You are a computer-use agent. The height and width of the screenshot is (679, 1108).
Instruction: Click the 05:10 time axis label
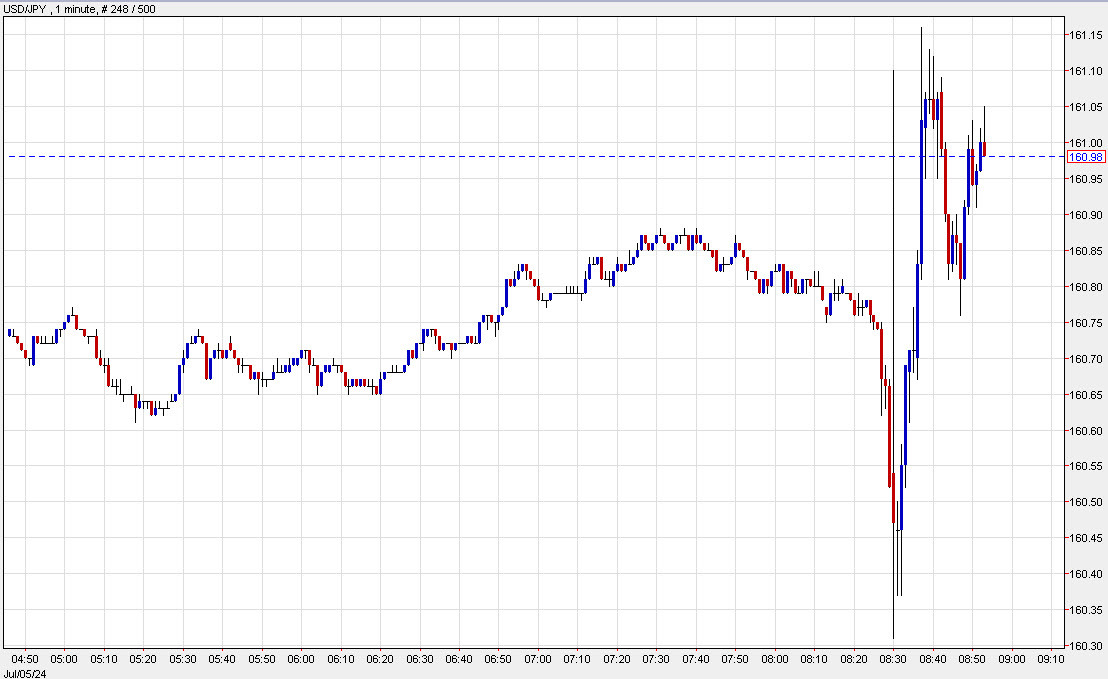(104, 659)
